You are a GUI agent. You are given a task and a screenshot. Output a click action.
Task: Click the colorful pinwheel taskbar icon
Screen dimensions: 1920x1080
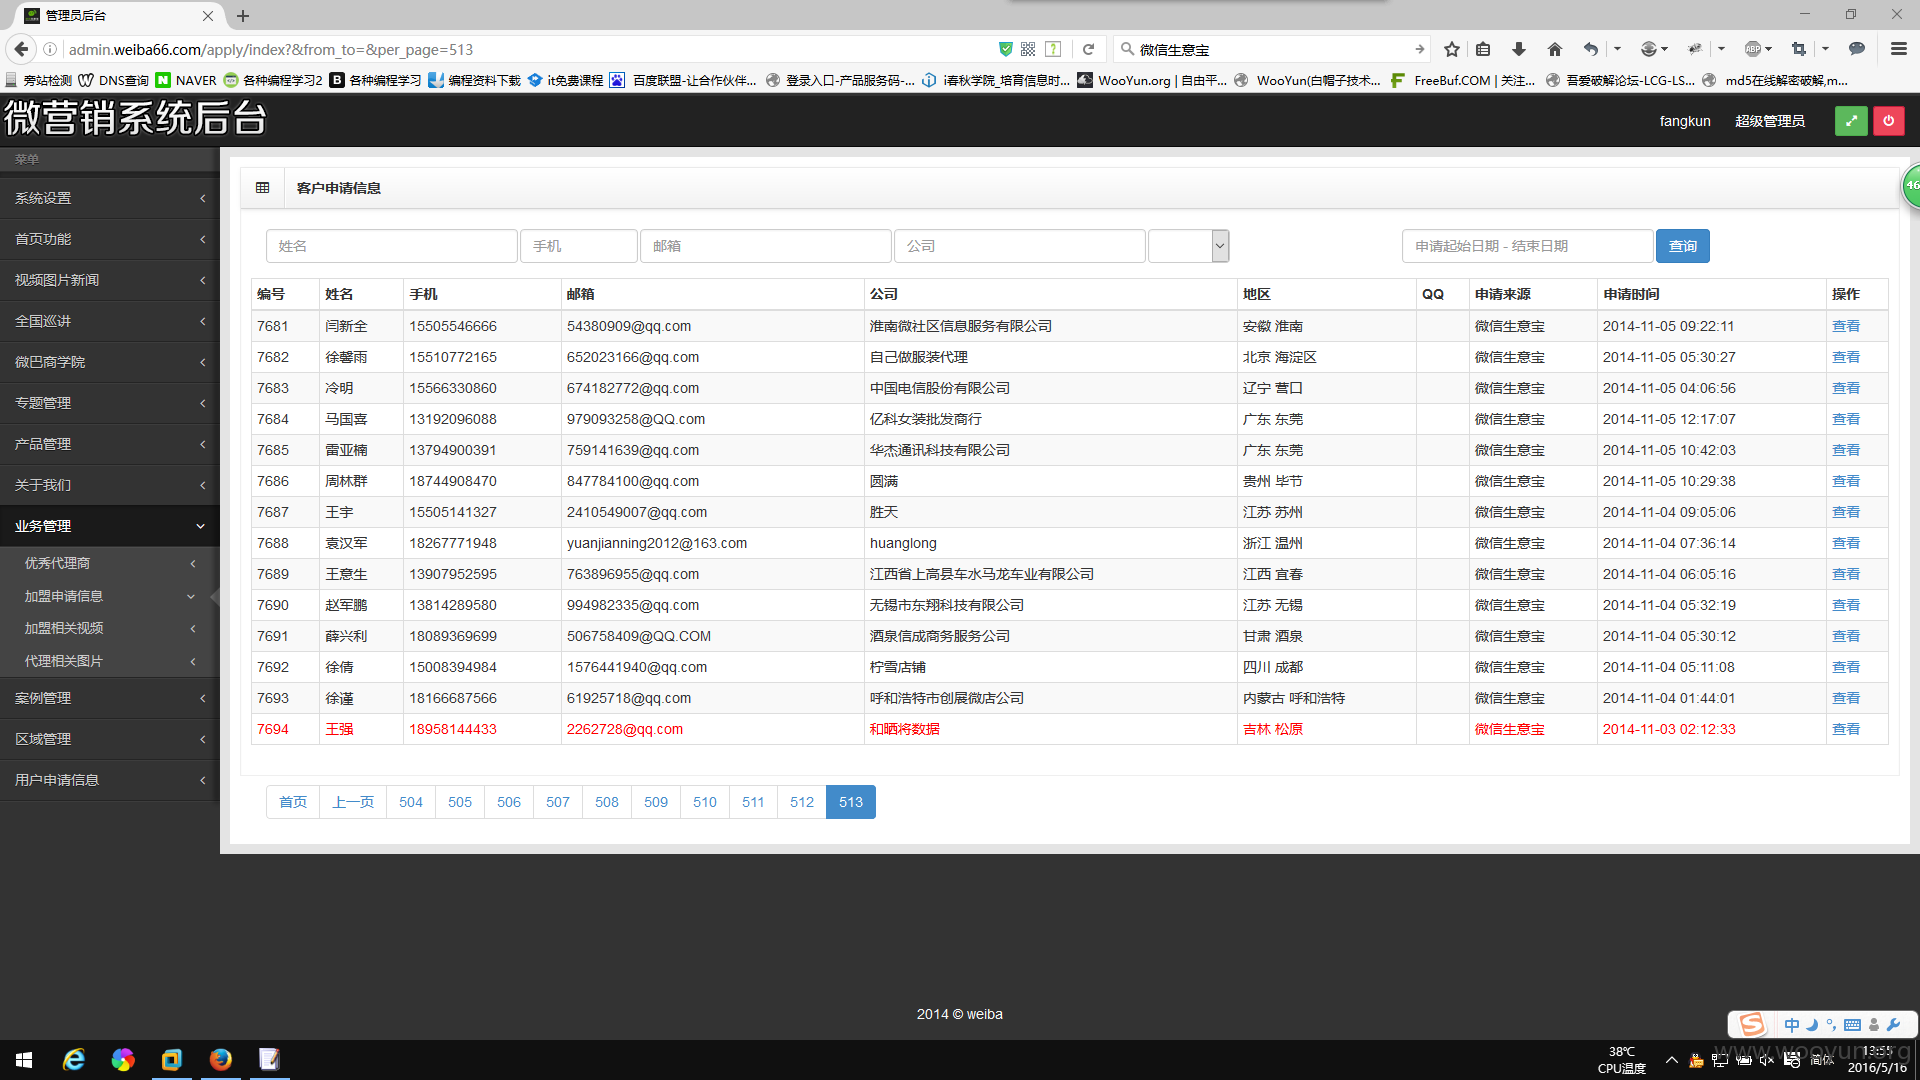[122, 1060]
